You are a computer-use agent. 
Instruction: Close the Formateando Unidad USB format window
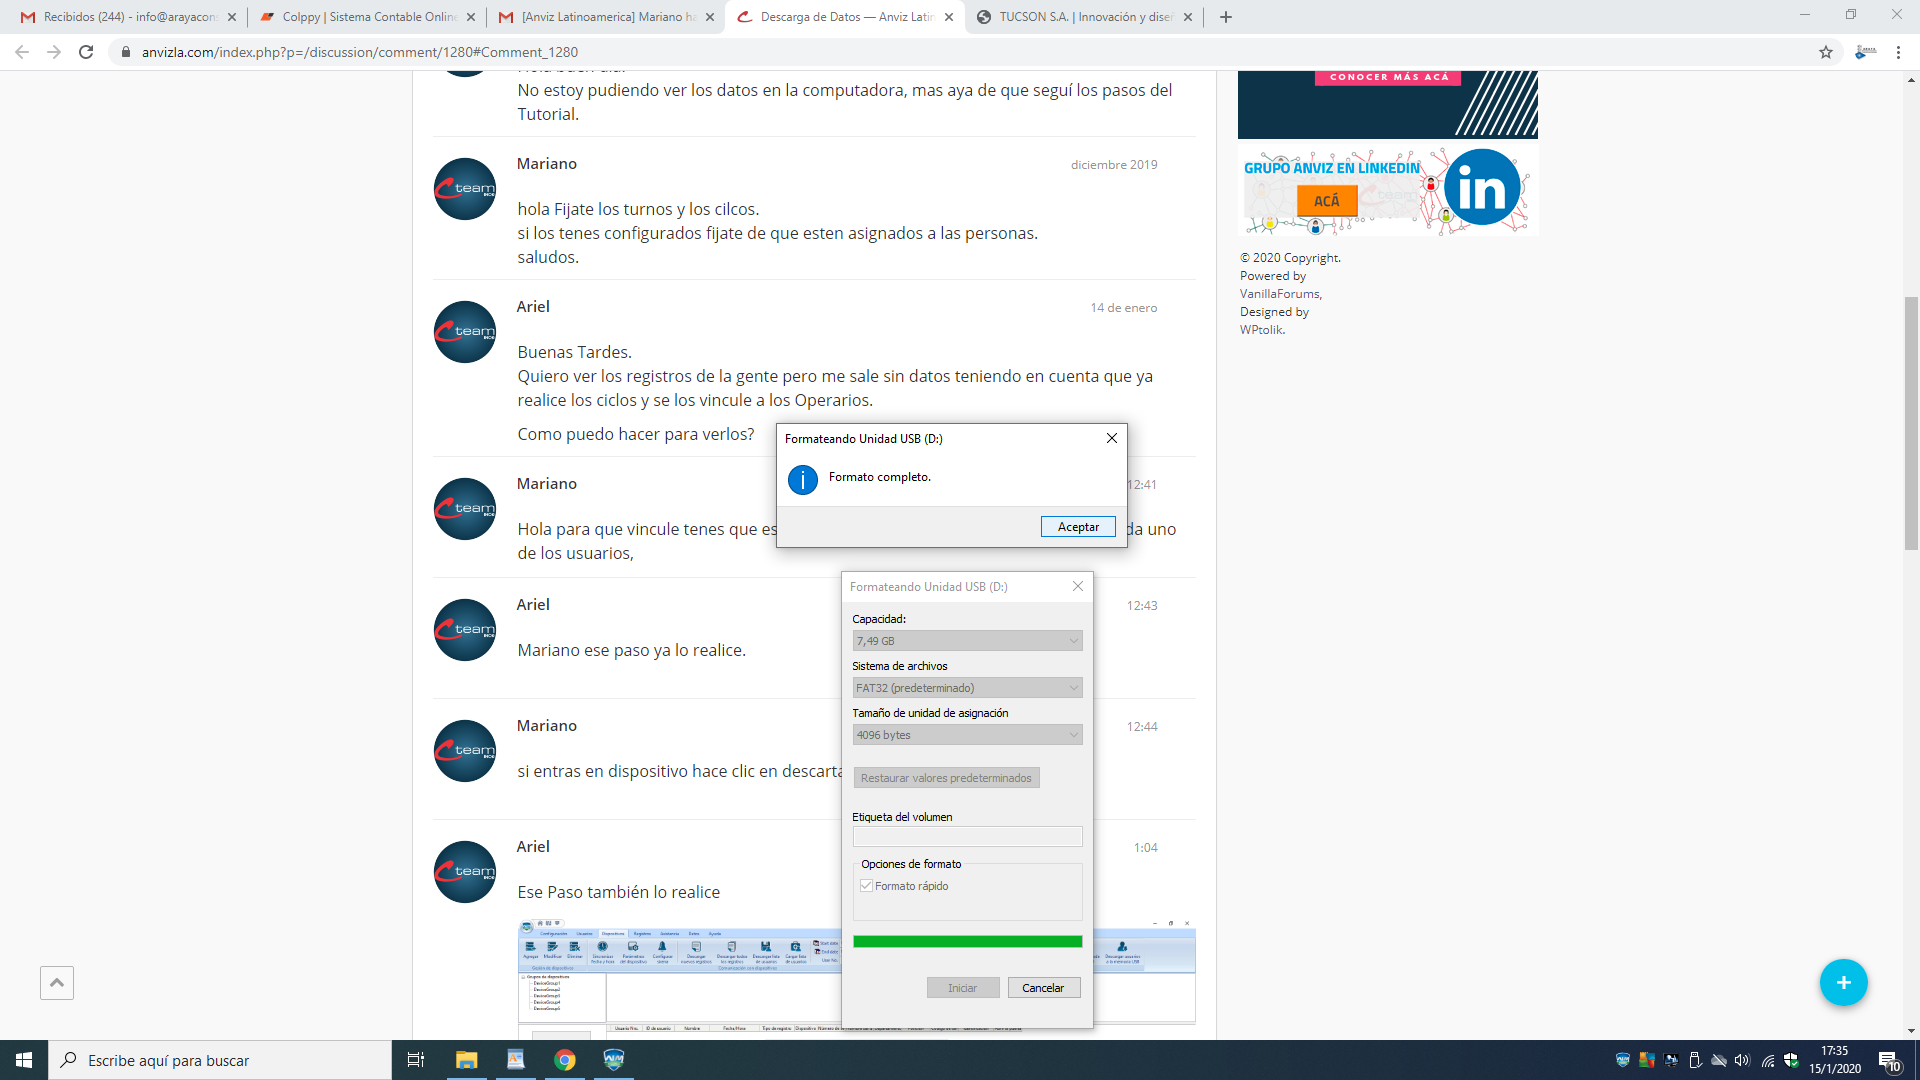(1078, 586)
